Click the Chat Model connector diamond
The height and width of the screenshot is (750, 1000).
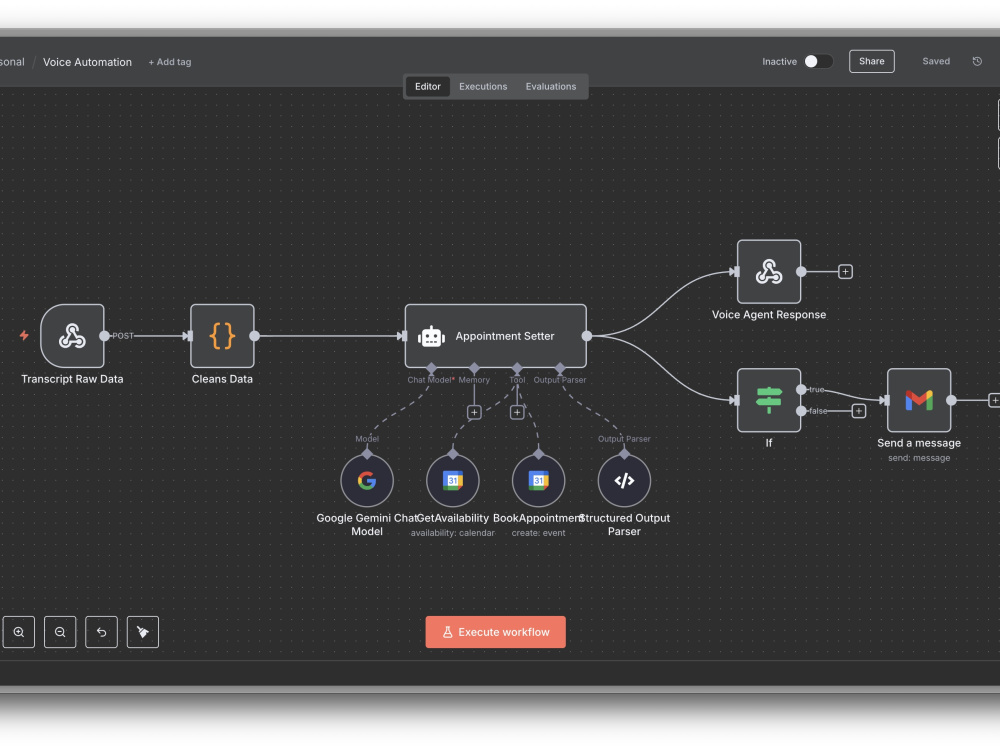pos(431,368)
